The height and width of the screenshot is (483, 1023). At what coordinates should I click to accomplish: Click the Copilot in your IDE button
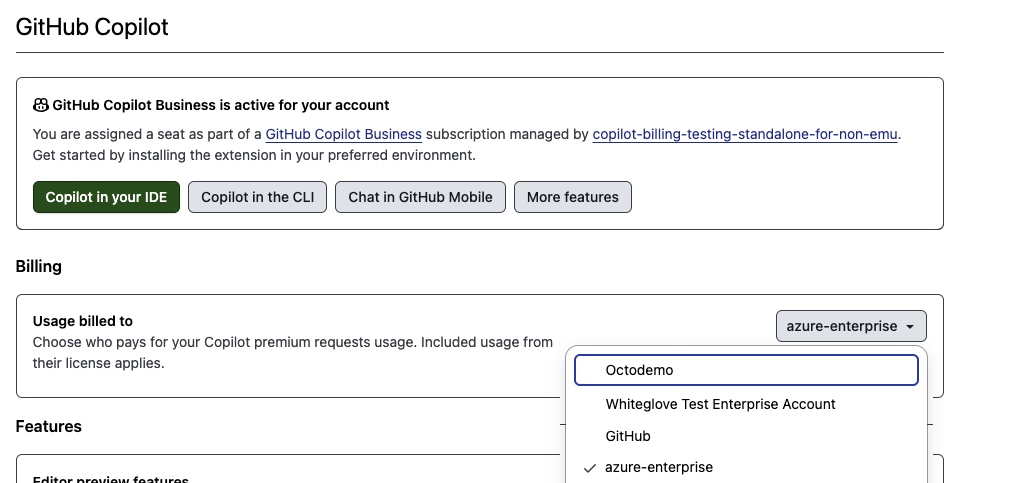[106, 197]
